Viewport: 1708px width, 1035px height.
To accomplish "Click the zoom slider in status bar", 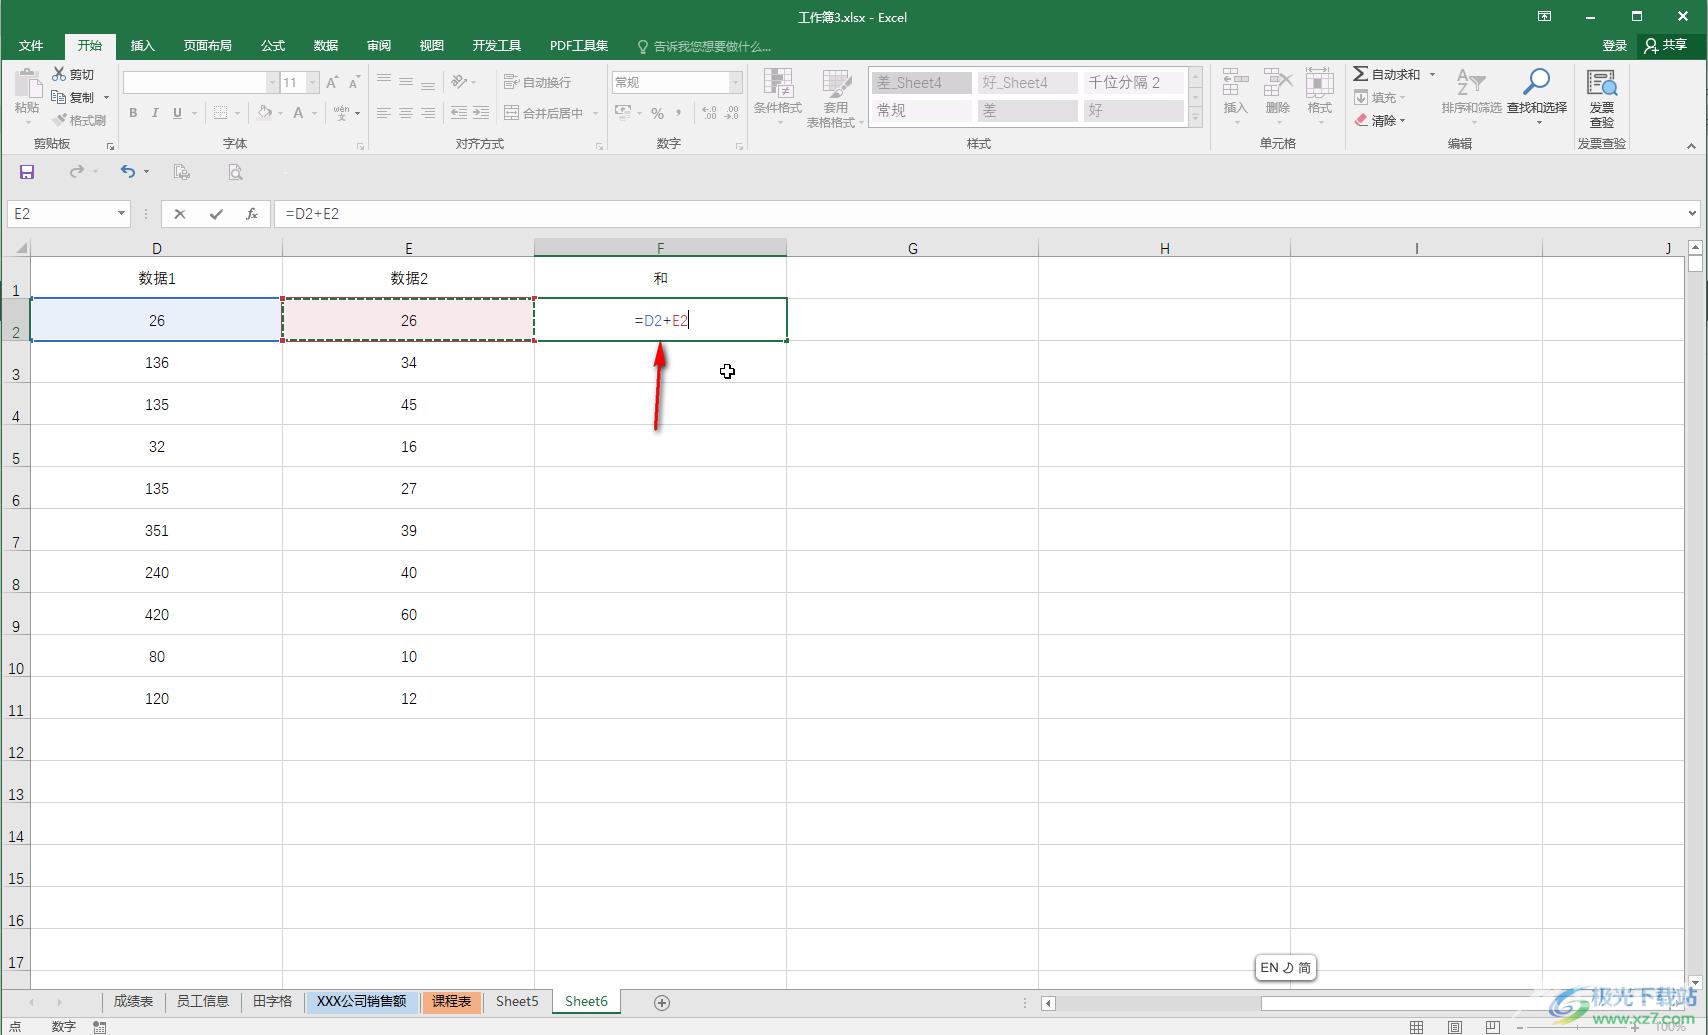I will 1576,1027.
